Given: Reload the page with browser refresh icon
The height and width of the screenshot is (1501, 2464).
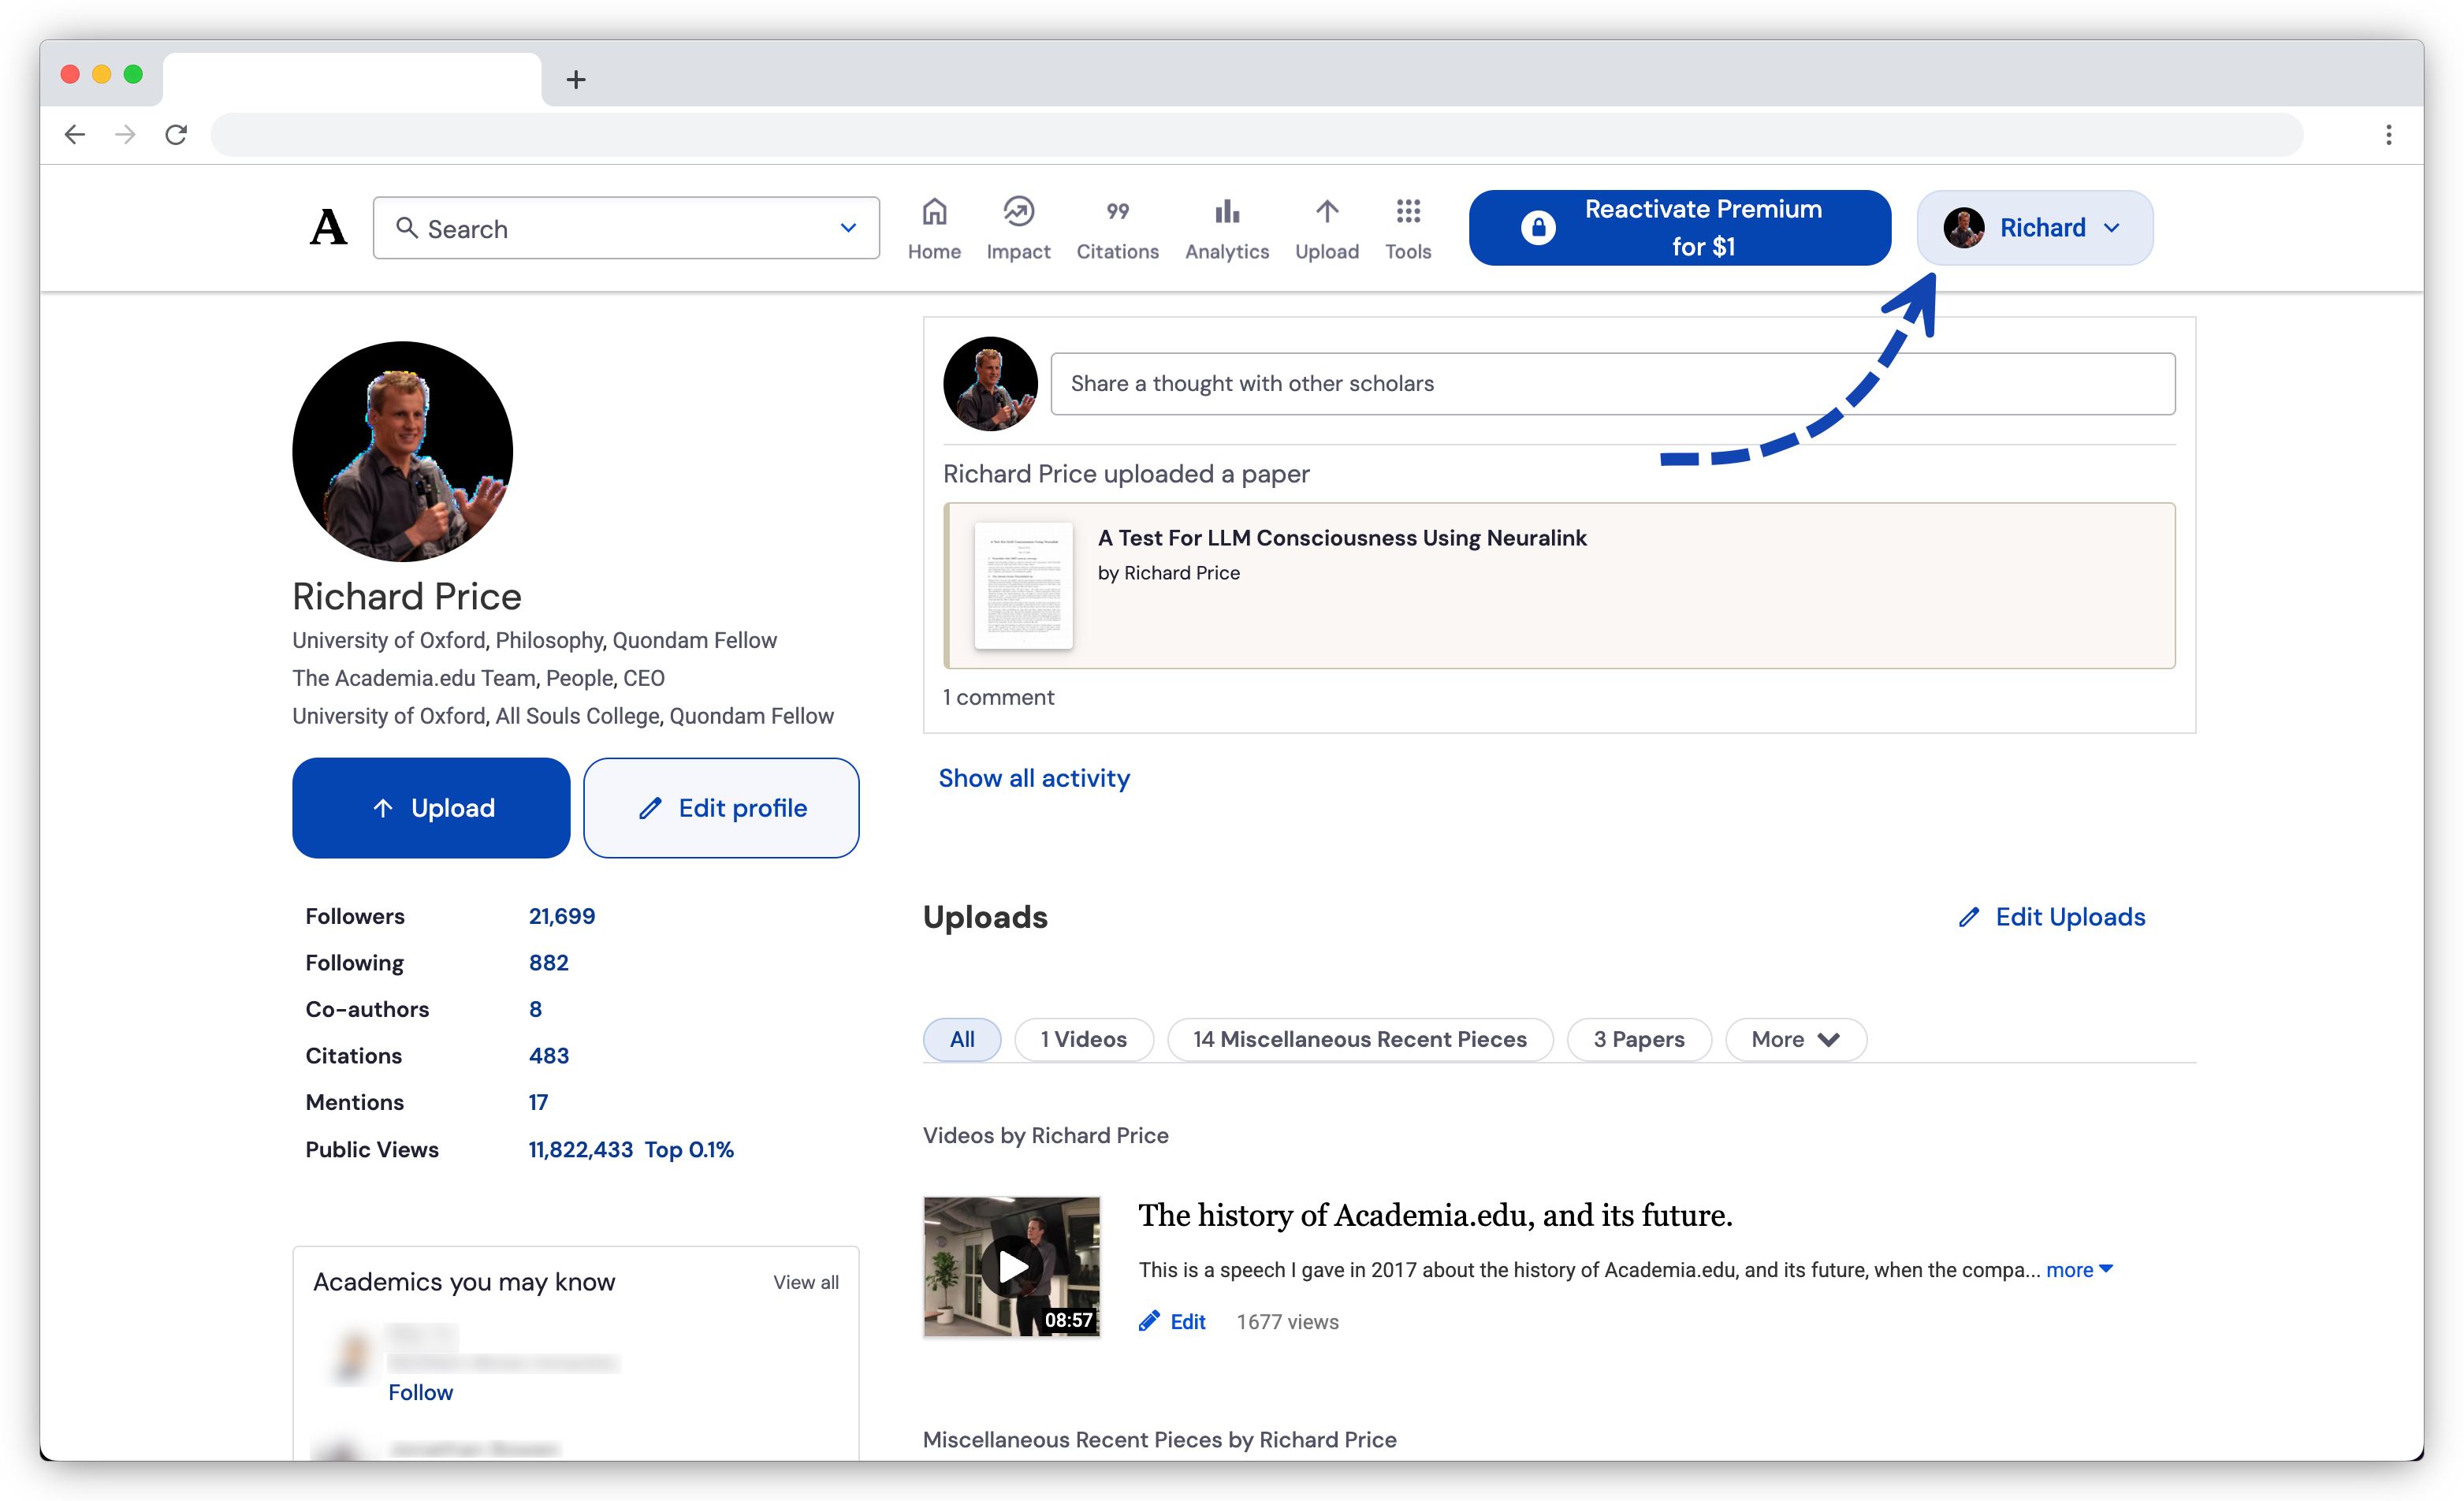Looking at the screenshot, I should (176, 135).
